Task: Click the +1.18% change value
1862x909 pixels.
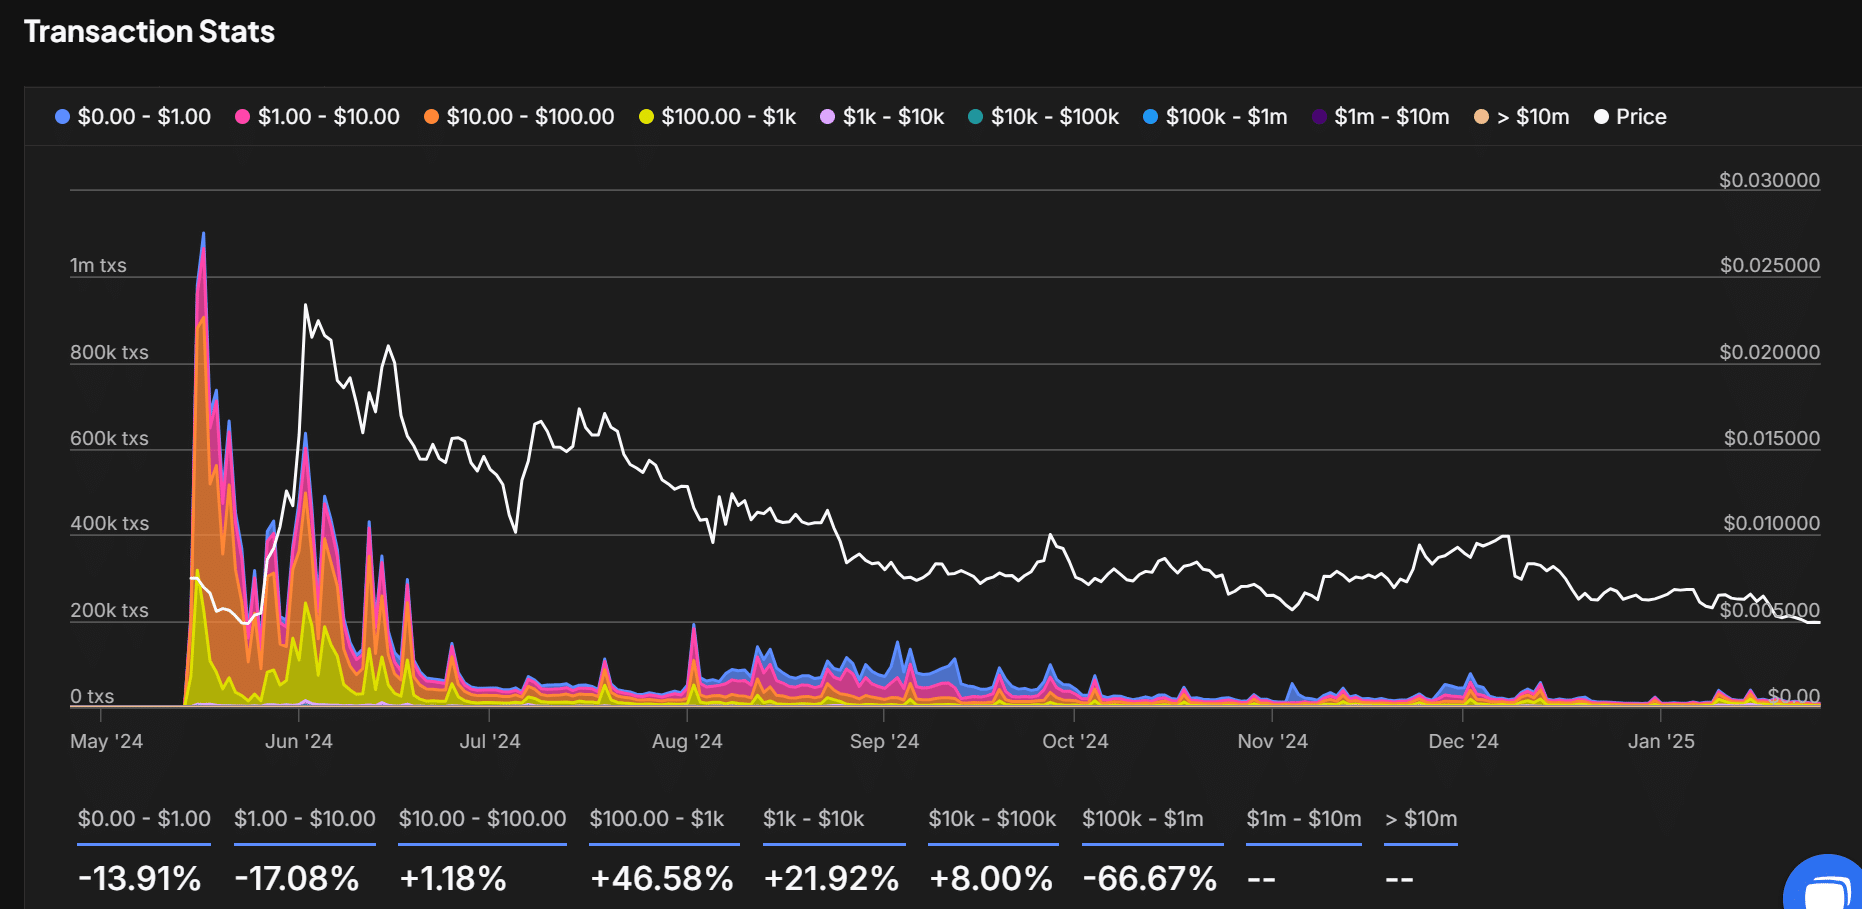Action: pyautogui.click(x=453, y=879)
